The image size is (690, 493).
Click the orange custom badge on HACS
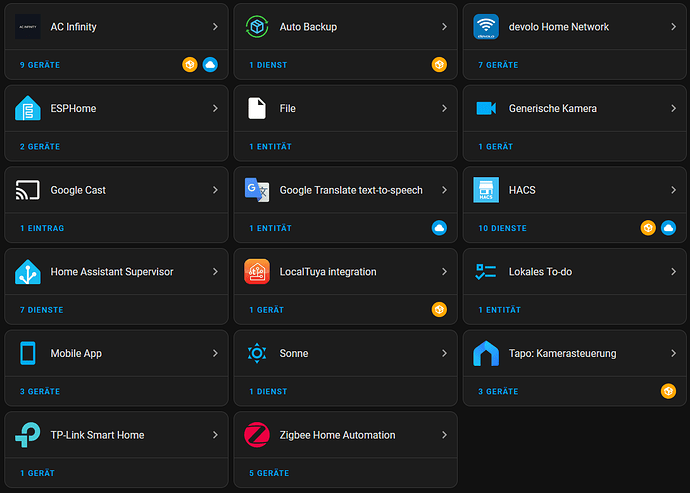coord(648,228)
